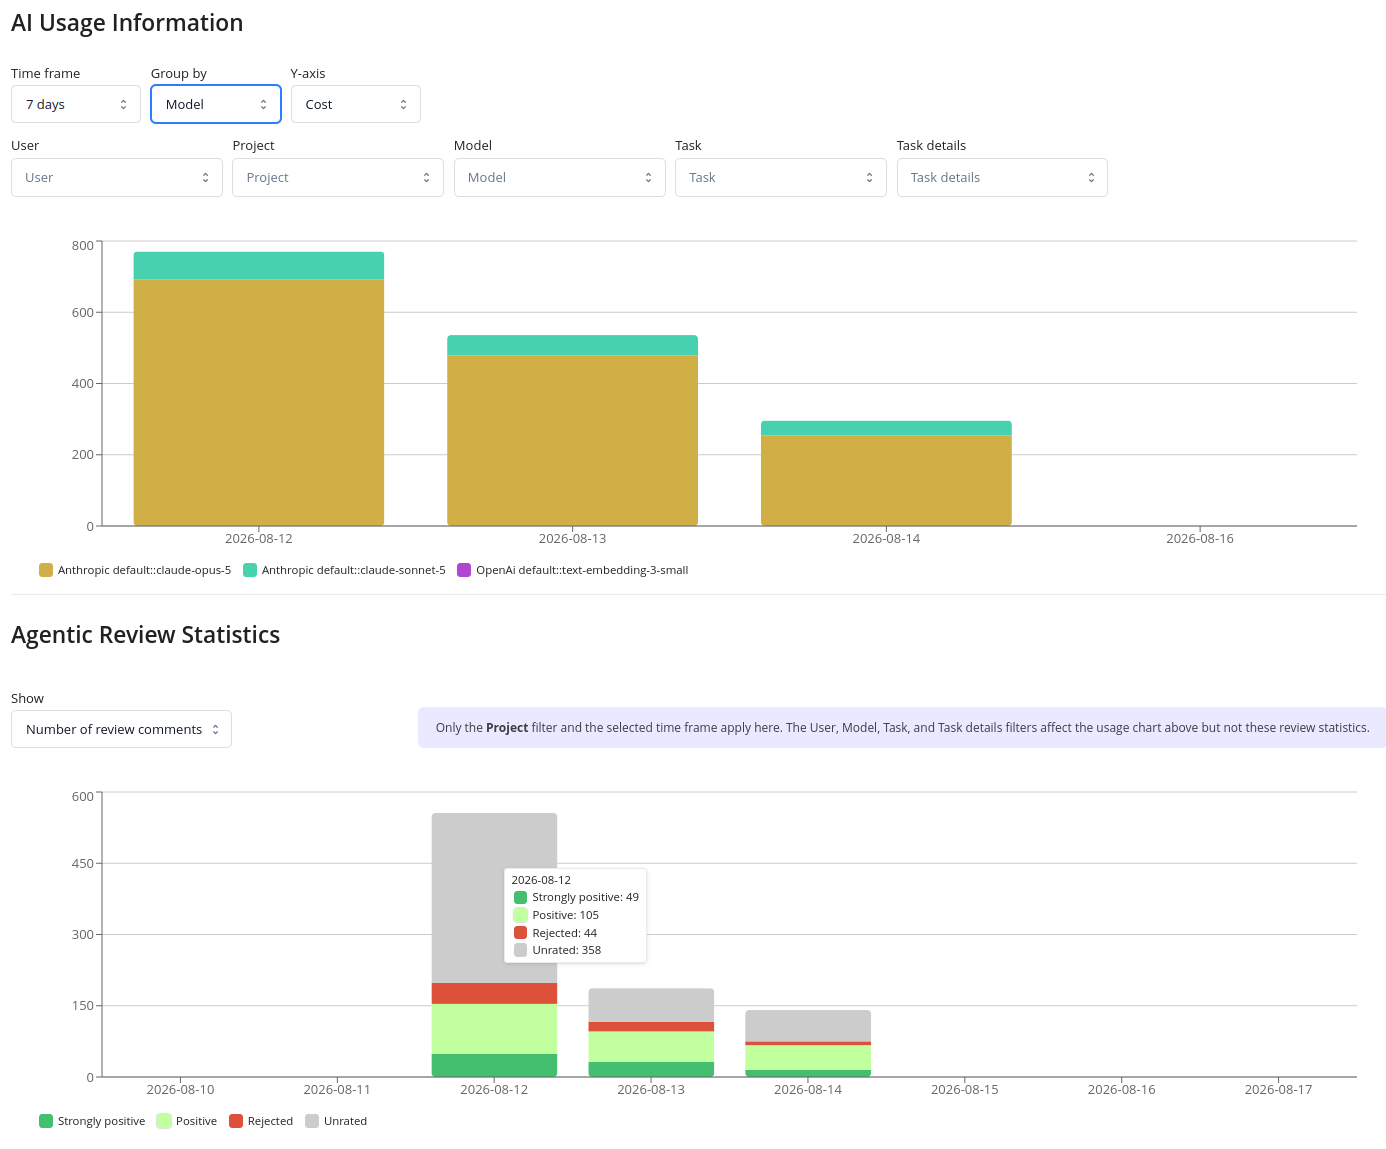
Task: Open the Show dropdown for review comments
Action: [x=121, y=729]
